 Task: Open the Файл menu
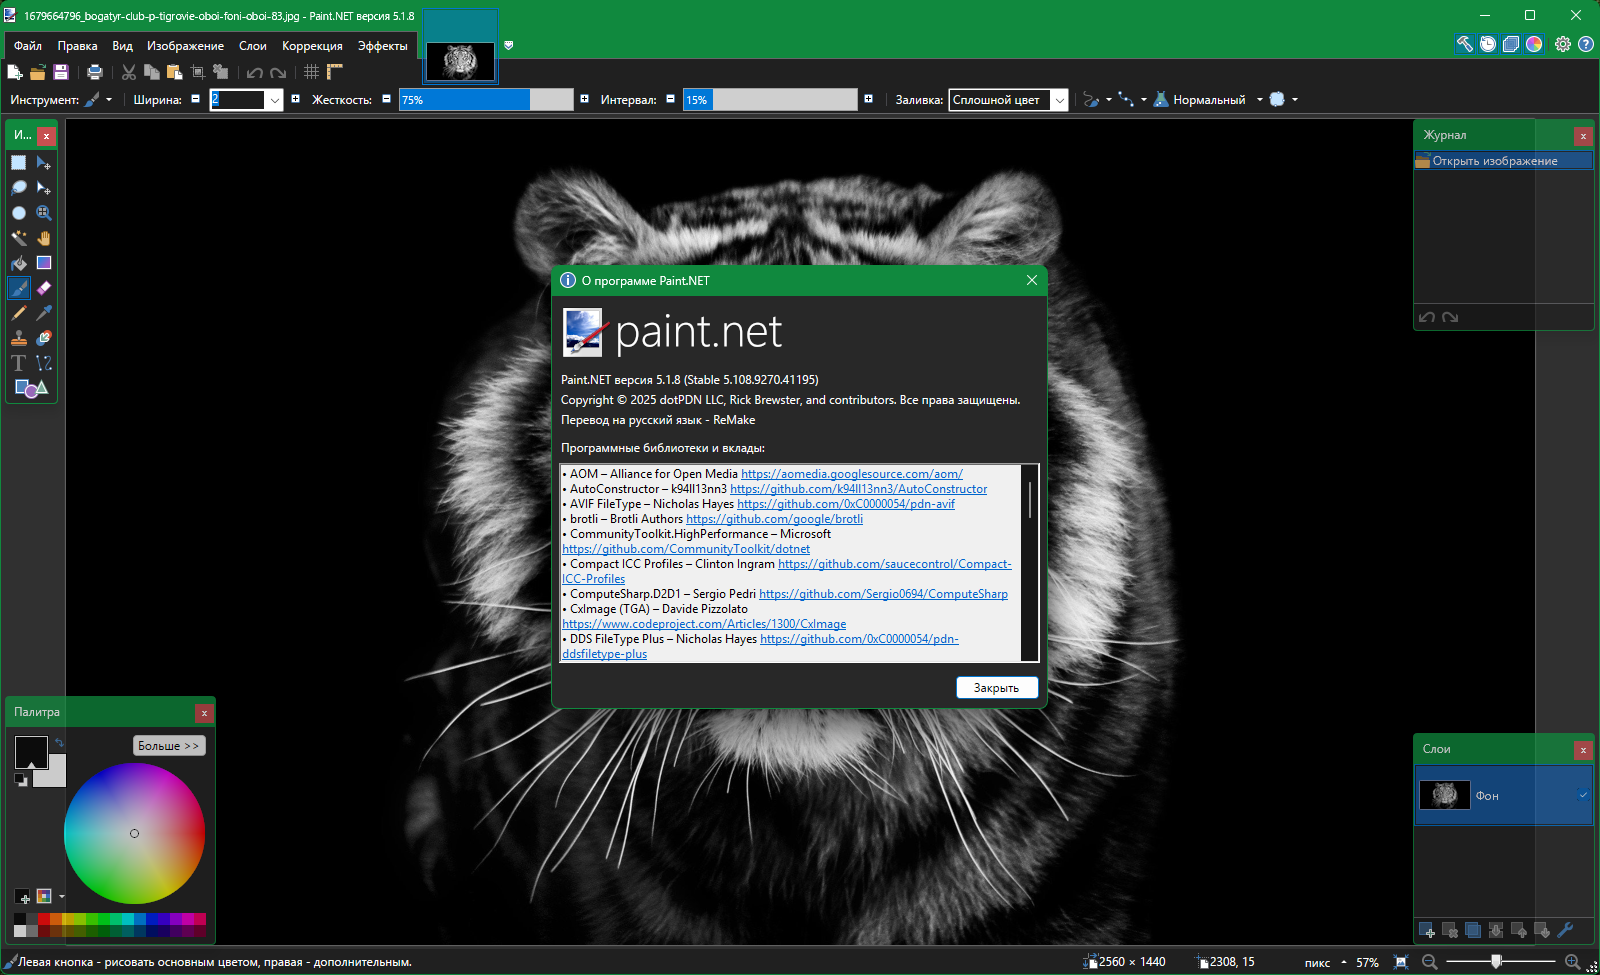28,46
